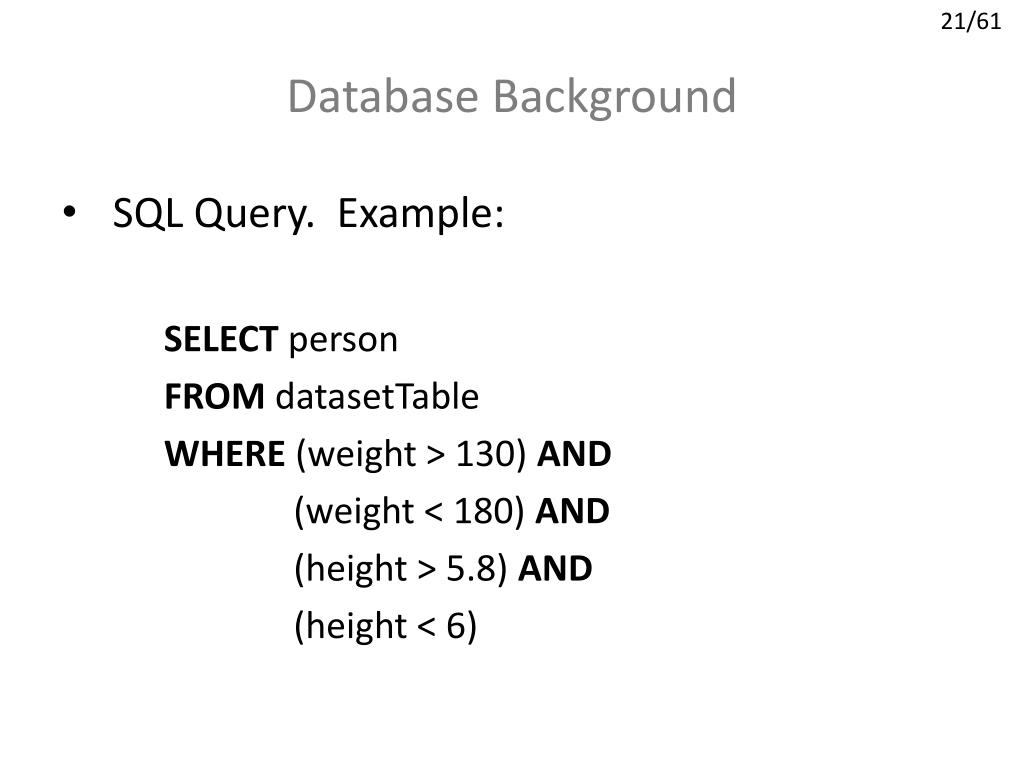Click the condition (weight > 130)
1024x768 pixels.
[411, 455]
